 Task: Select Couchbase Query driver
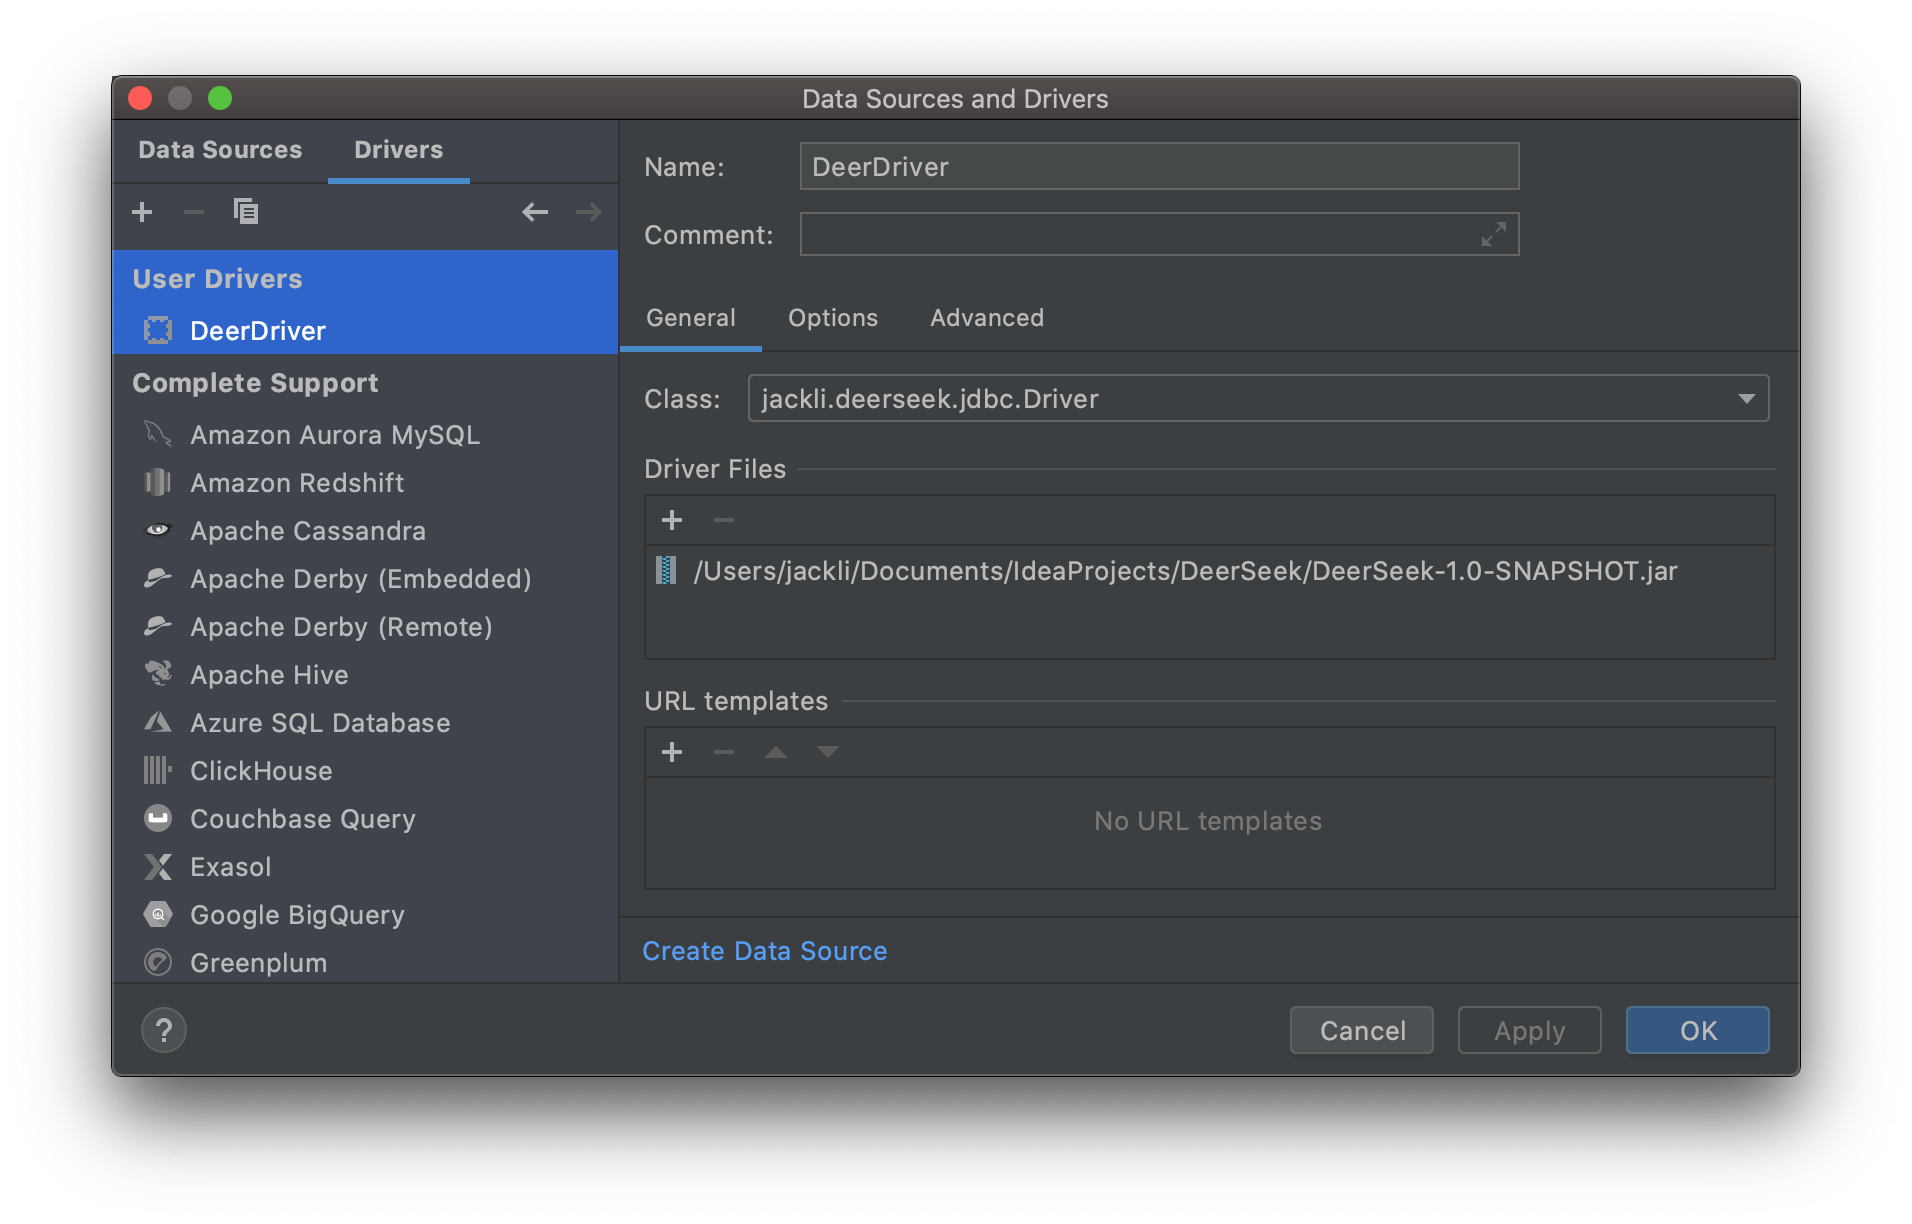(366, 819)
